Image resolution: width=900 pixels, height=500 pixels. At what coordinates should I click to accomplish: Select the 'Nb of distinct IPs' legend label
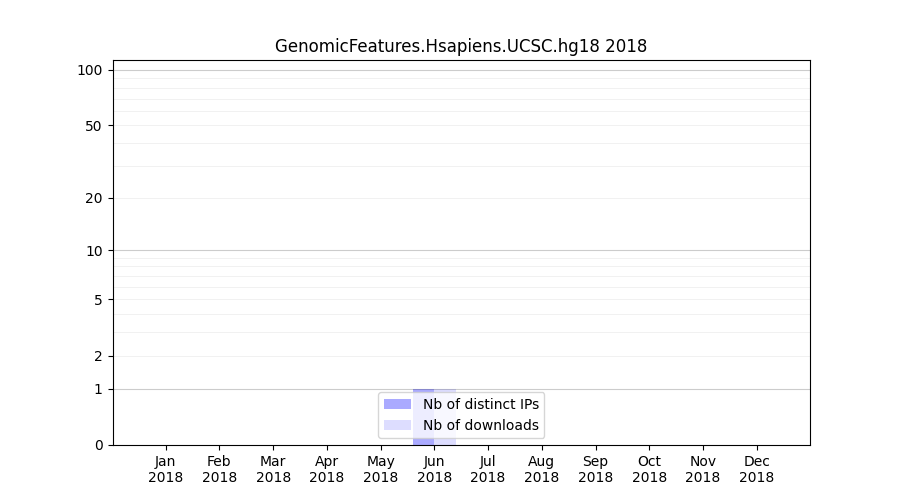point(481,404)
